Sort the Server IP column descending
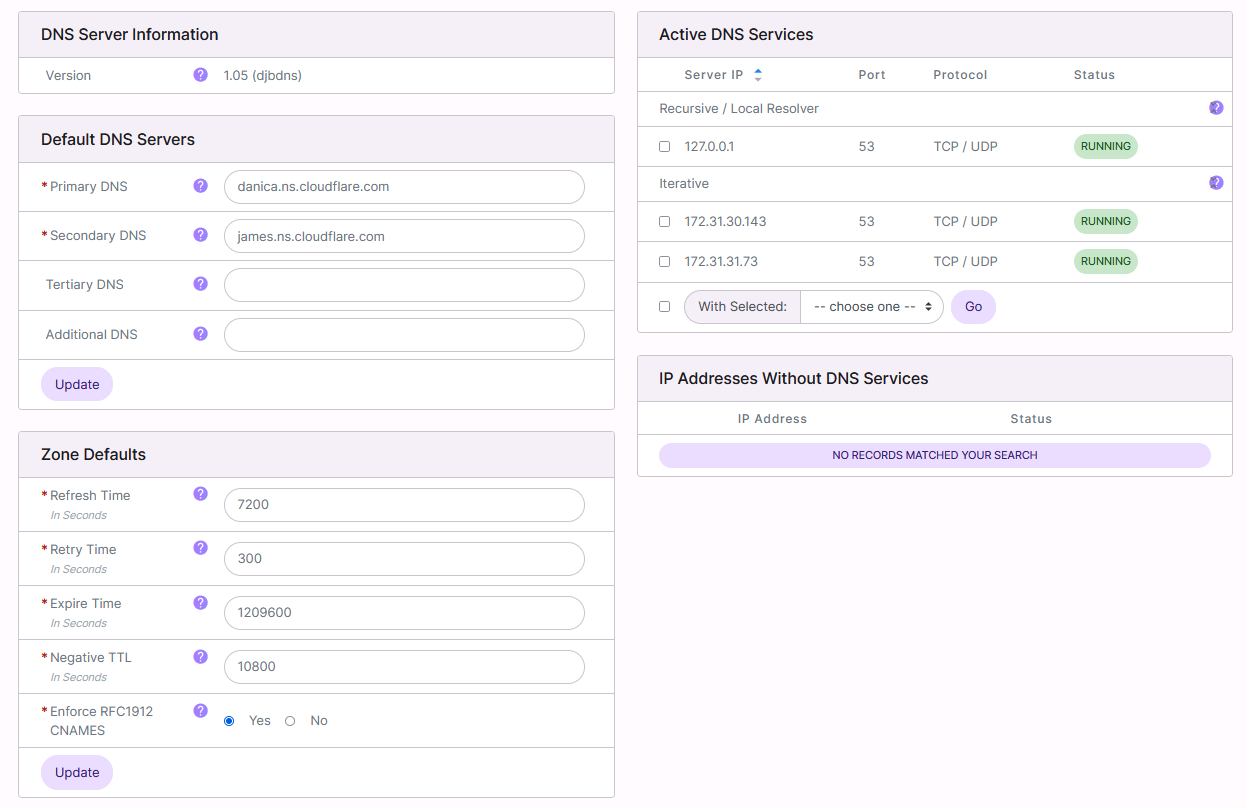 pyautogui.click(x=759, y=78)
